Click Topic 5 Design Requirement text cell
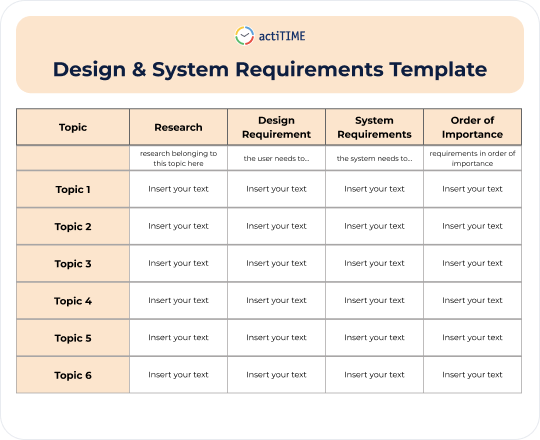This screenshot has height=440, width=540. coord(277,338)
